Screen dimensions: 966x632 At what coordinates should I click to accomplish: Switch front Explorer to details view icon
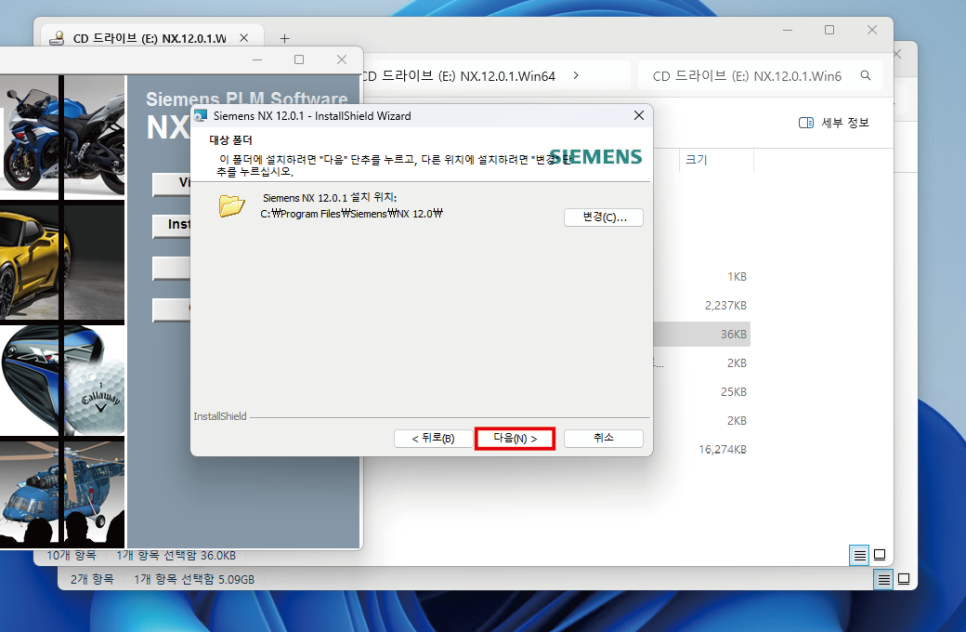(859, 555)
